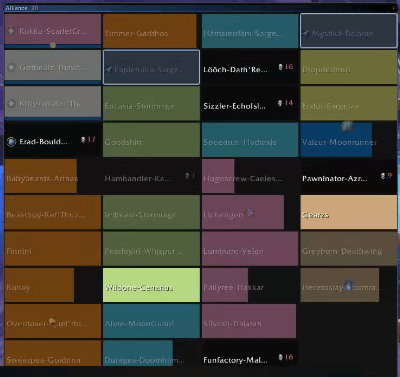Target Babybeards-Arthas raid frame

[x=53, y=176]
